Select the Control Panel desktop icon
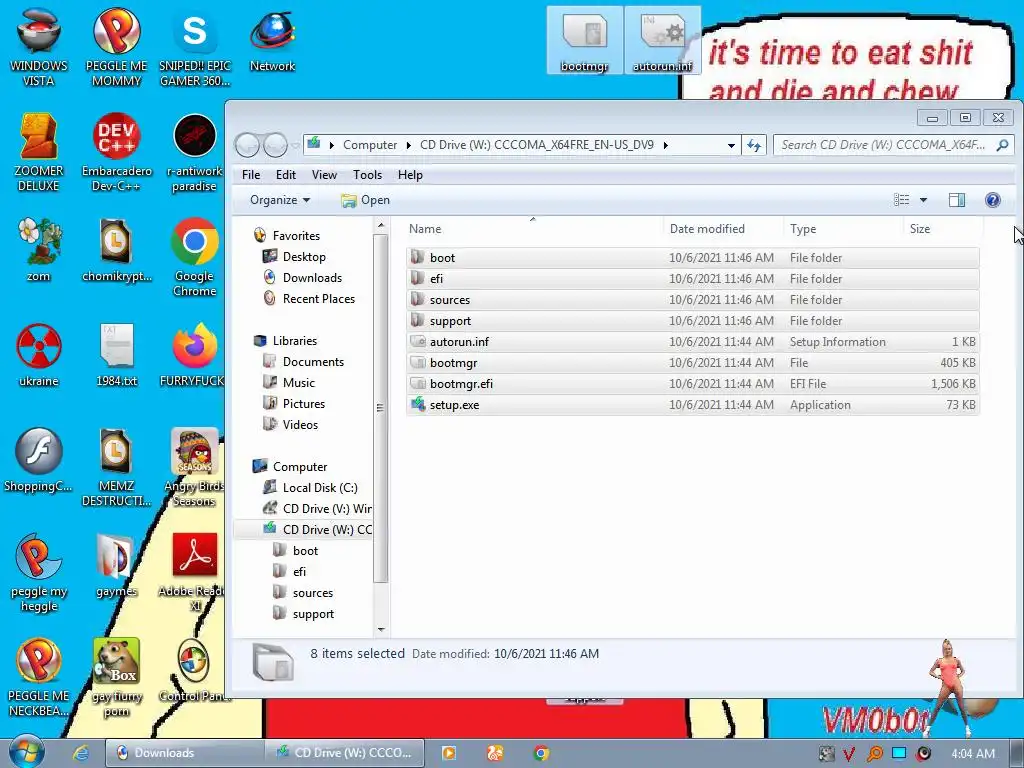Screen dimensions: 1024x768 point(194,671)
